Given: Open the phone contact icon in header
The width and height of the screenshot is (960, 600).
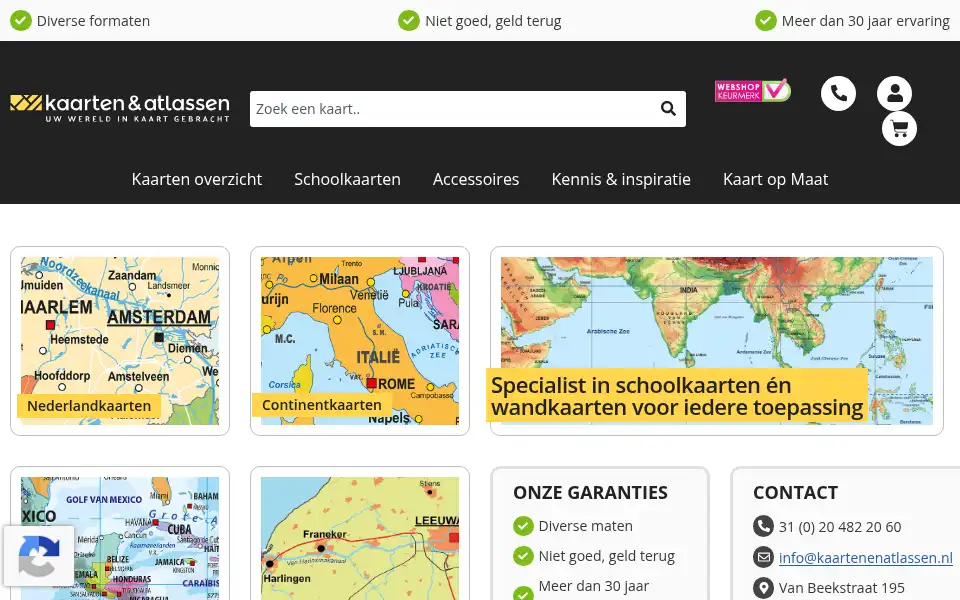Looking at the screenshot, I should click(838, 94).
